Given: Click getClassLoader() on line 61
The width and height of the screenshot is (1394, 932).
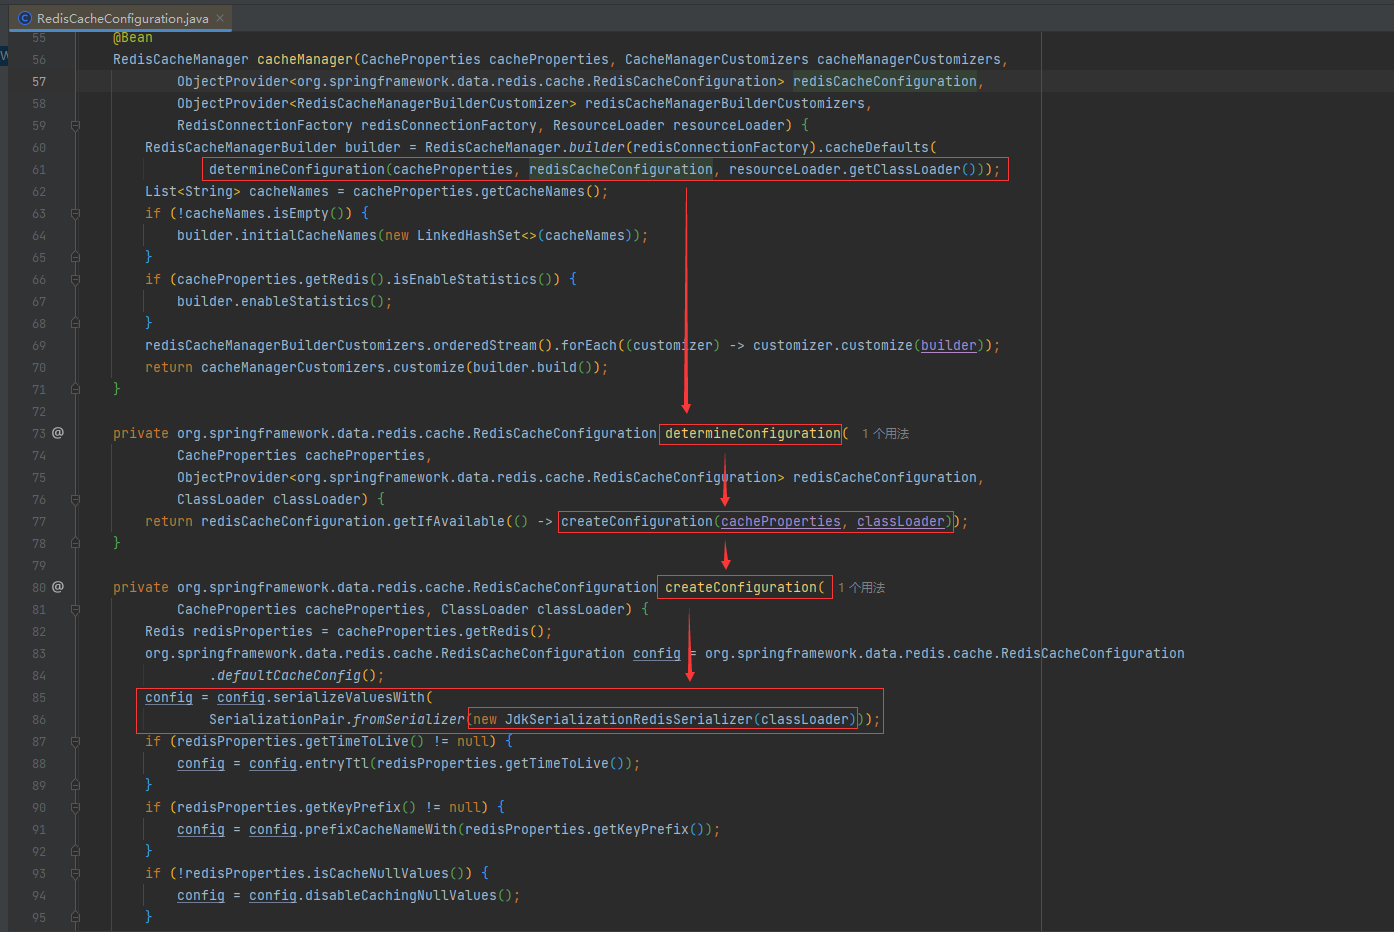Looking at the screenshot, I should tap(913, 170).
